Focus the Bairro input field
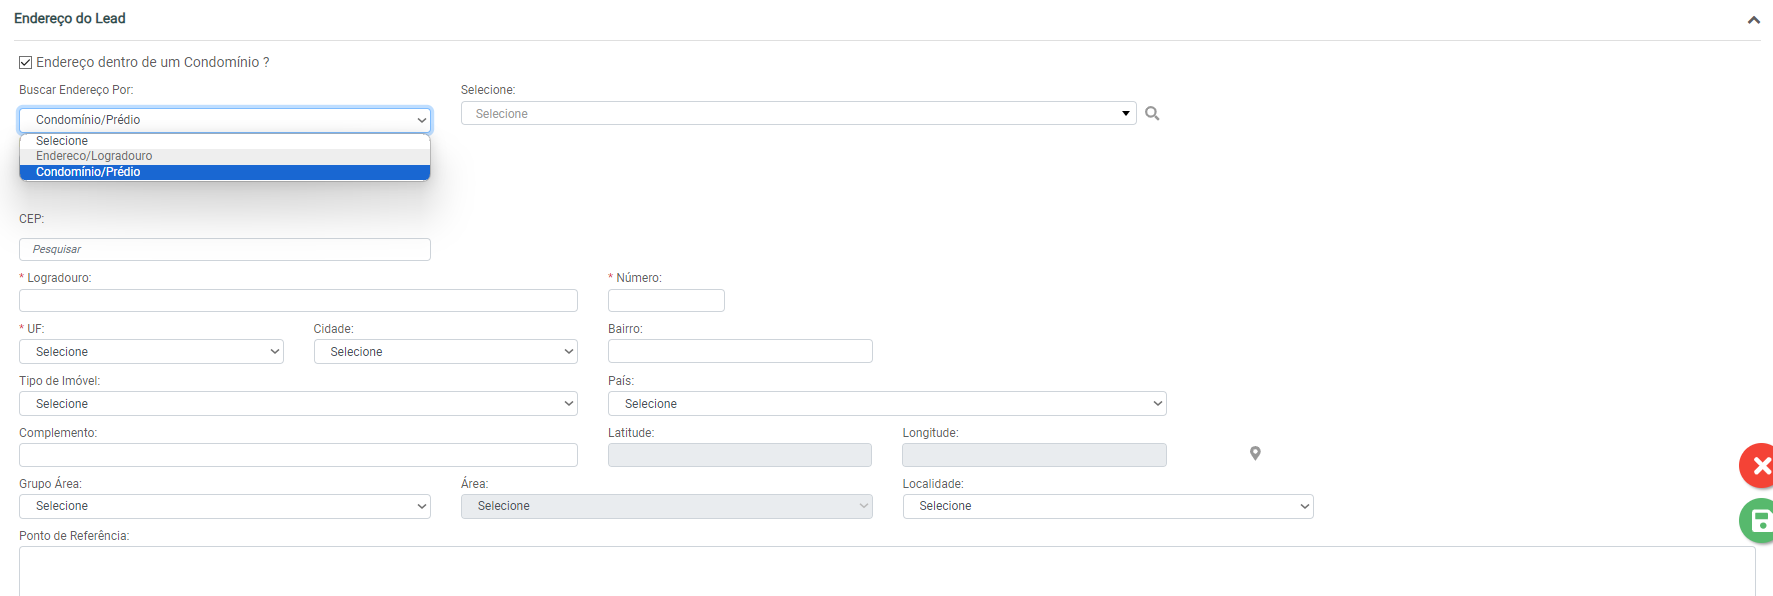1773x596 pixels. tap(740, 352)
